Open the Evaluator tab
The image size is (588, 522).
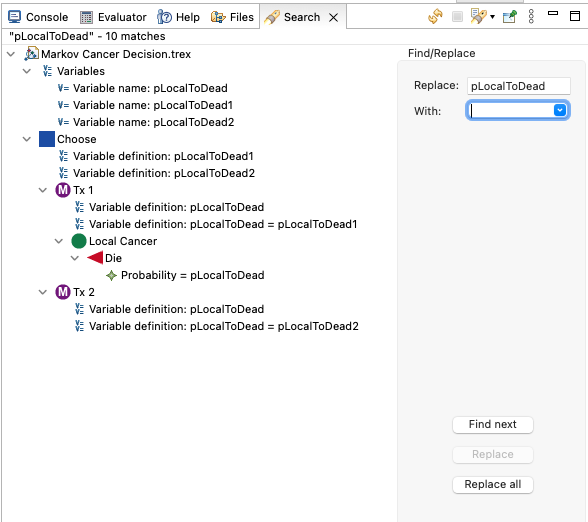pos(113,17)
